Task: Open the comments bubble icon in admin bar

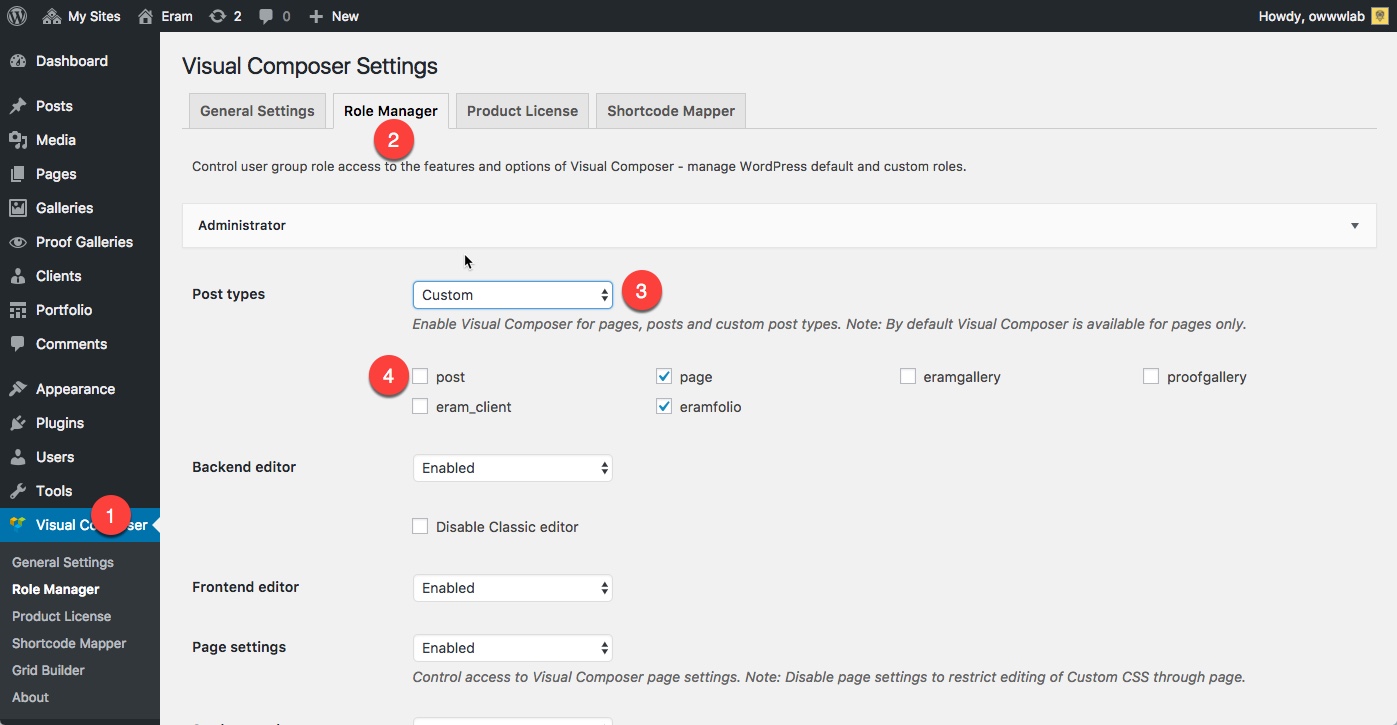Action: click(x=266, y=16)
